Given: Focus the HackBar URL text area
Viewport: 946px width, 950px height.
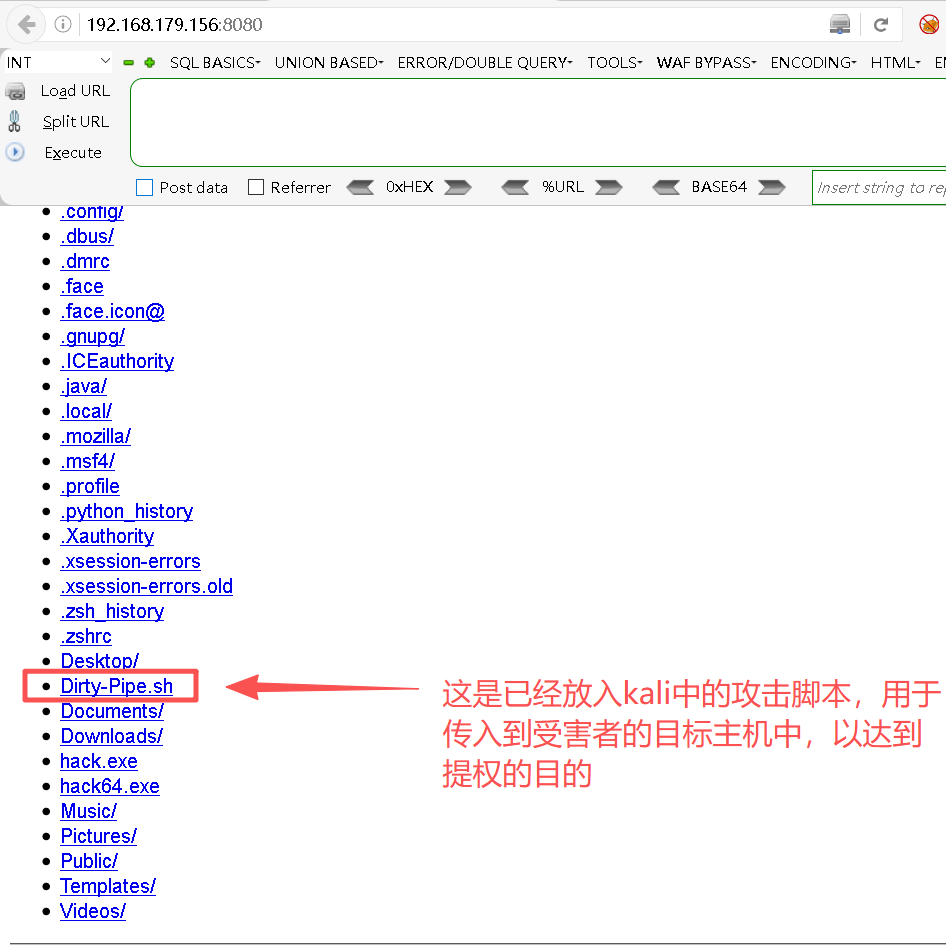Looking at the screenshot, I should point(538,122).
